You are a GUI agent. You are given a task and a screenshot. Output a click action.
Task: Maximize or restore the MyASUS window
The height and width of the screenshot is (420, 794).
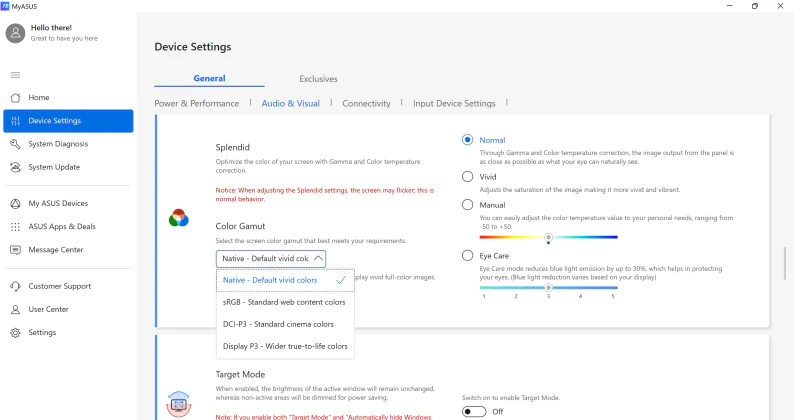coord(755,6)
